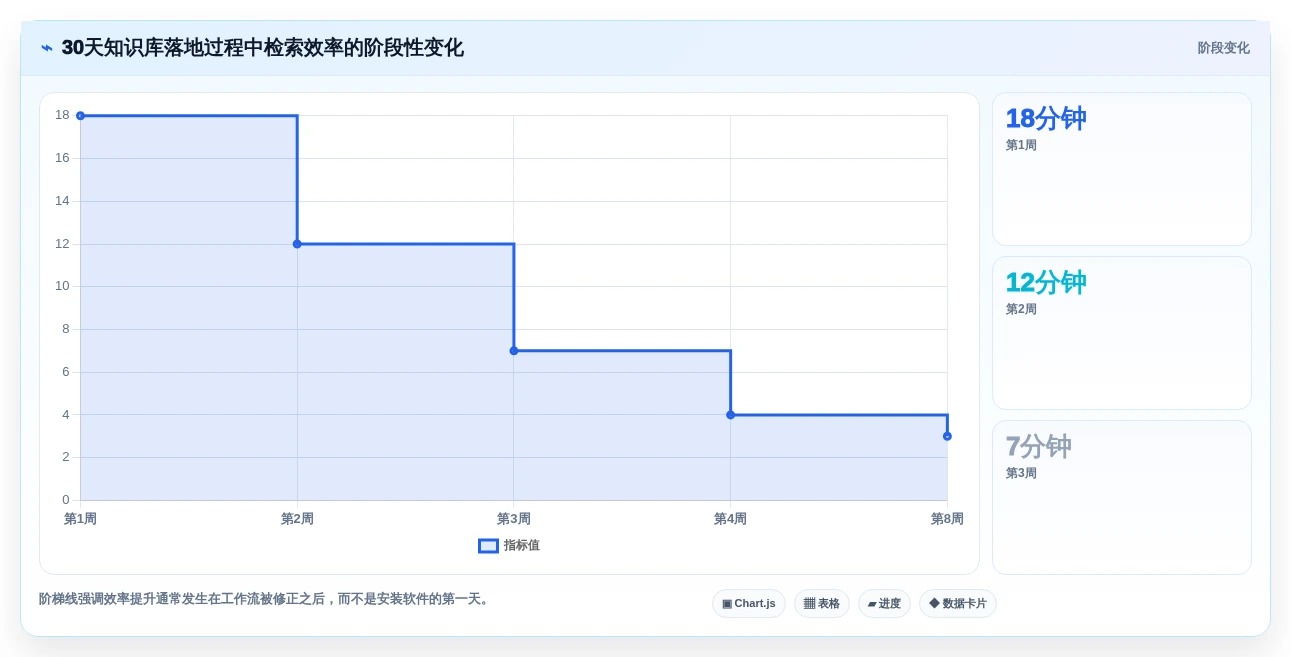The height and width of the screenshot is (657, 1291).
Task: Select the 表格 tag chip
Action: [x=822, y=604]
